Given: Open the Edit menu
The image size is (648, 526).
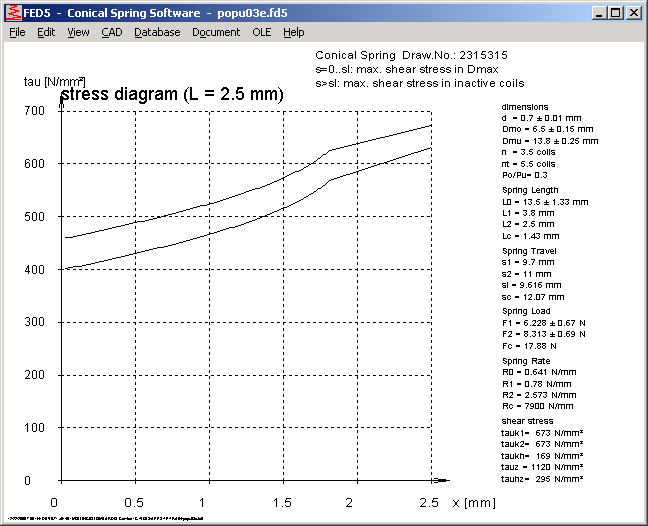Looking at the screenshot, I should click(46, 32).
